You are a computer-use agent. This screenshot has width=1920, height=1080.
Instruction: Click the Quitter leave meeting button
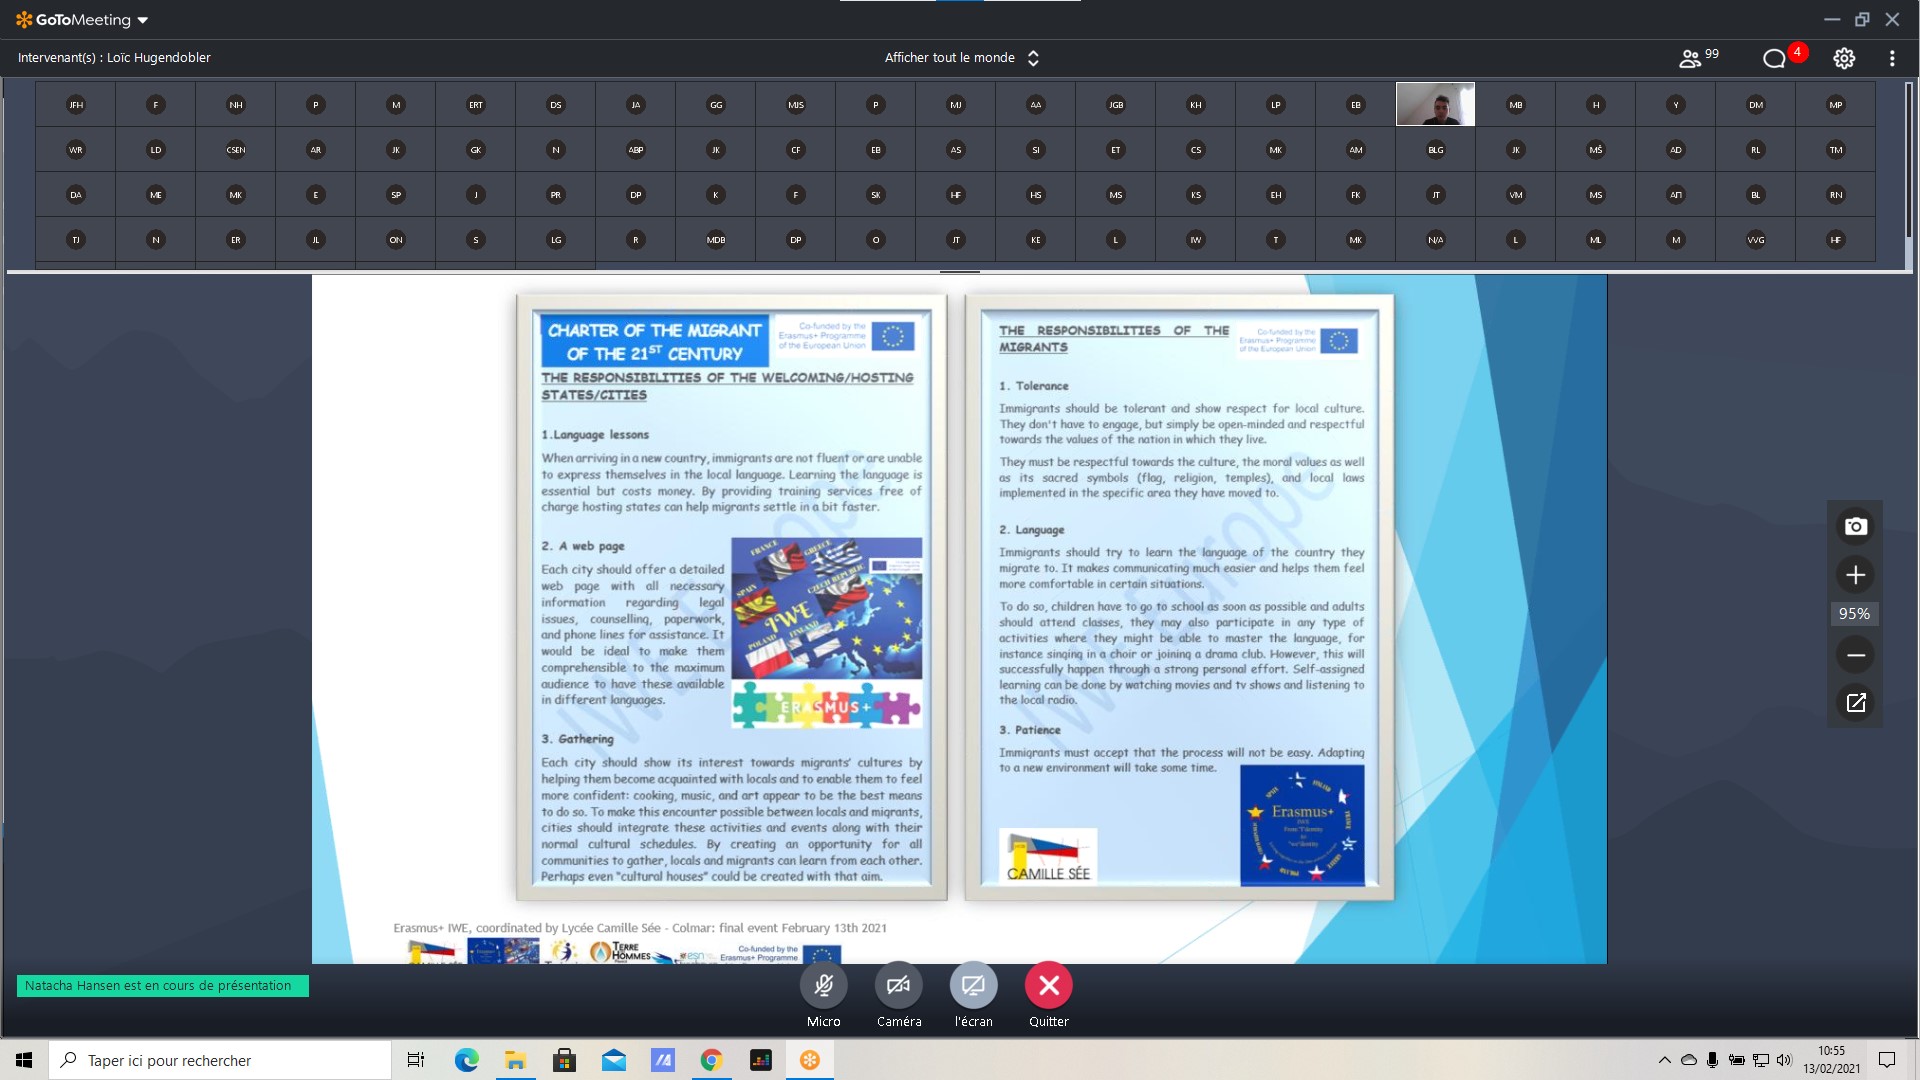[1048, 986]
